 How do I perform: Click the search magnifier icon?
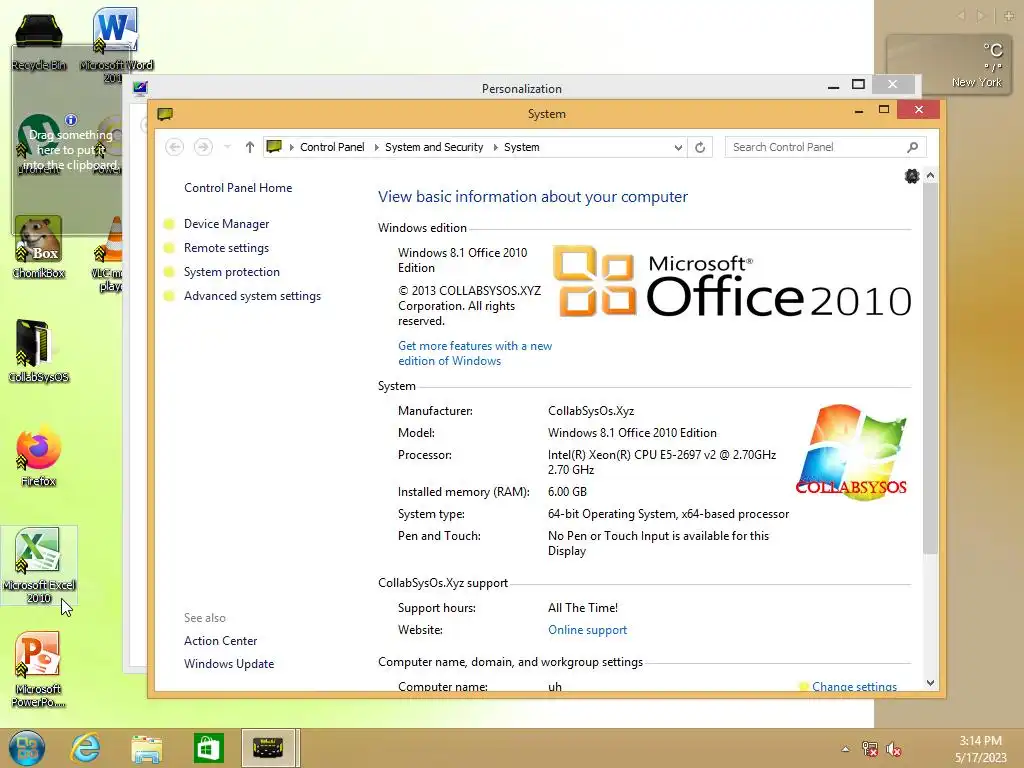pyautogui.click(x=912, y=147)
